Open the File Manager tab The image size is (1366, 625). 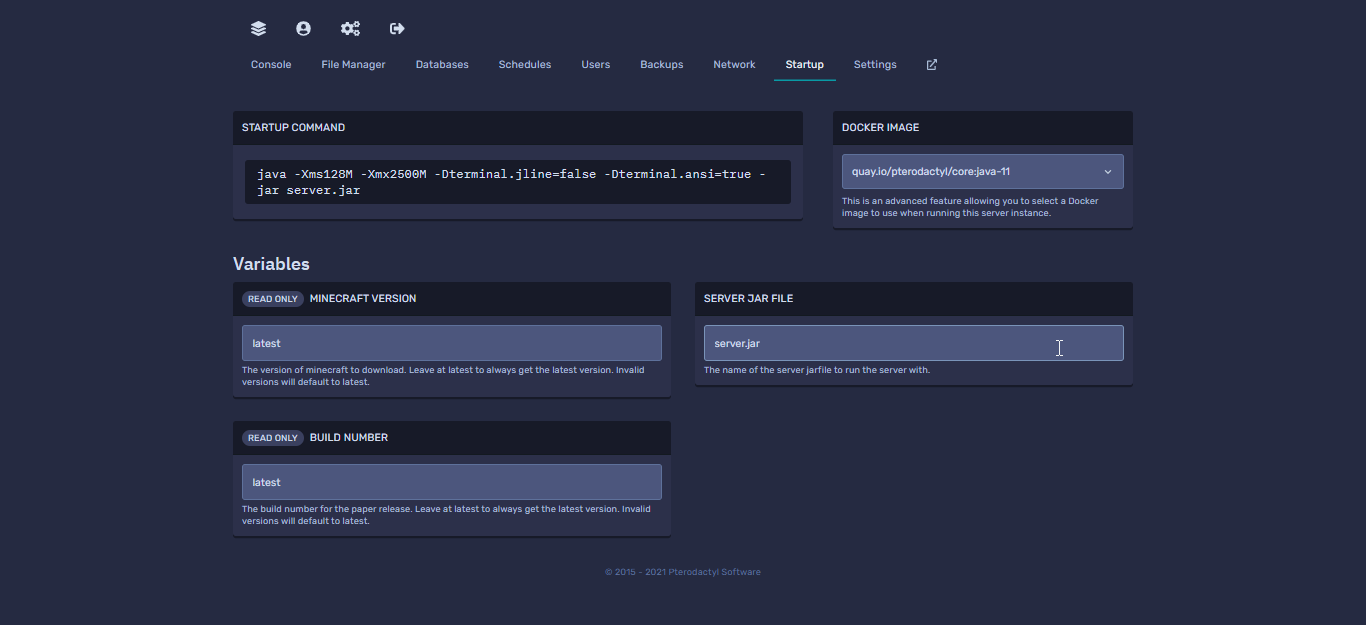click(x=353, y=65)
